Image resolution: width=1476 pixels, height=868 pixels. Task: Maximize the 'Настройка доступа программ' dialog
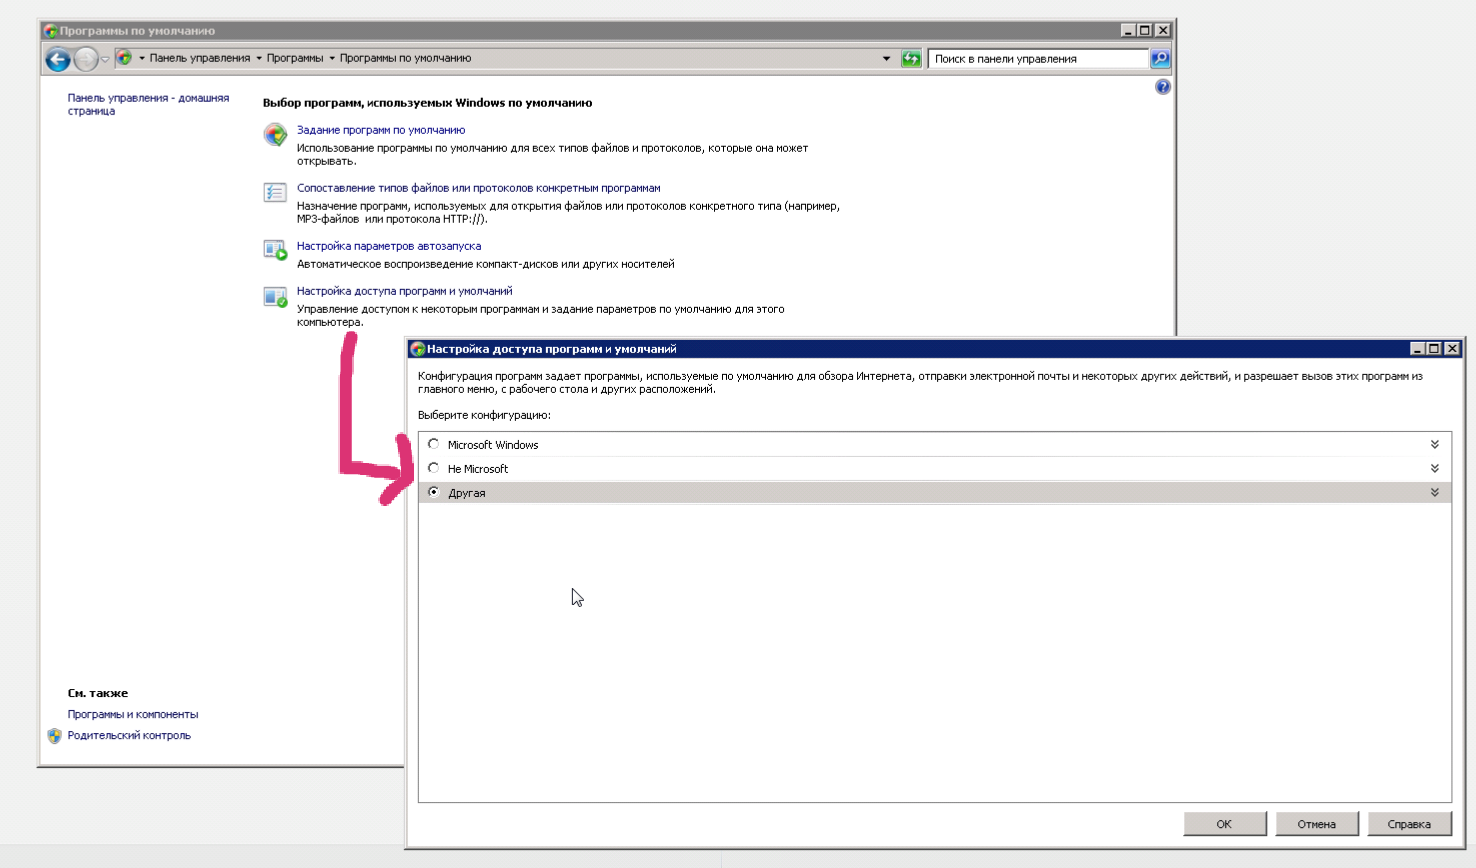click(x=1434, y=349)
